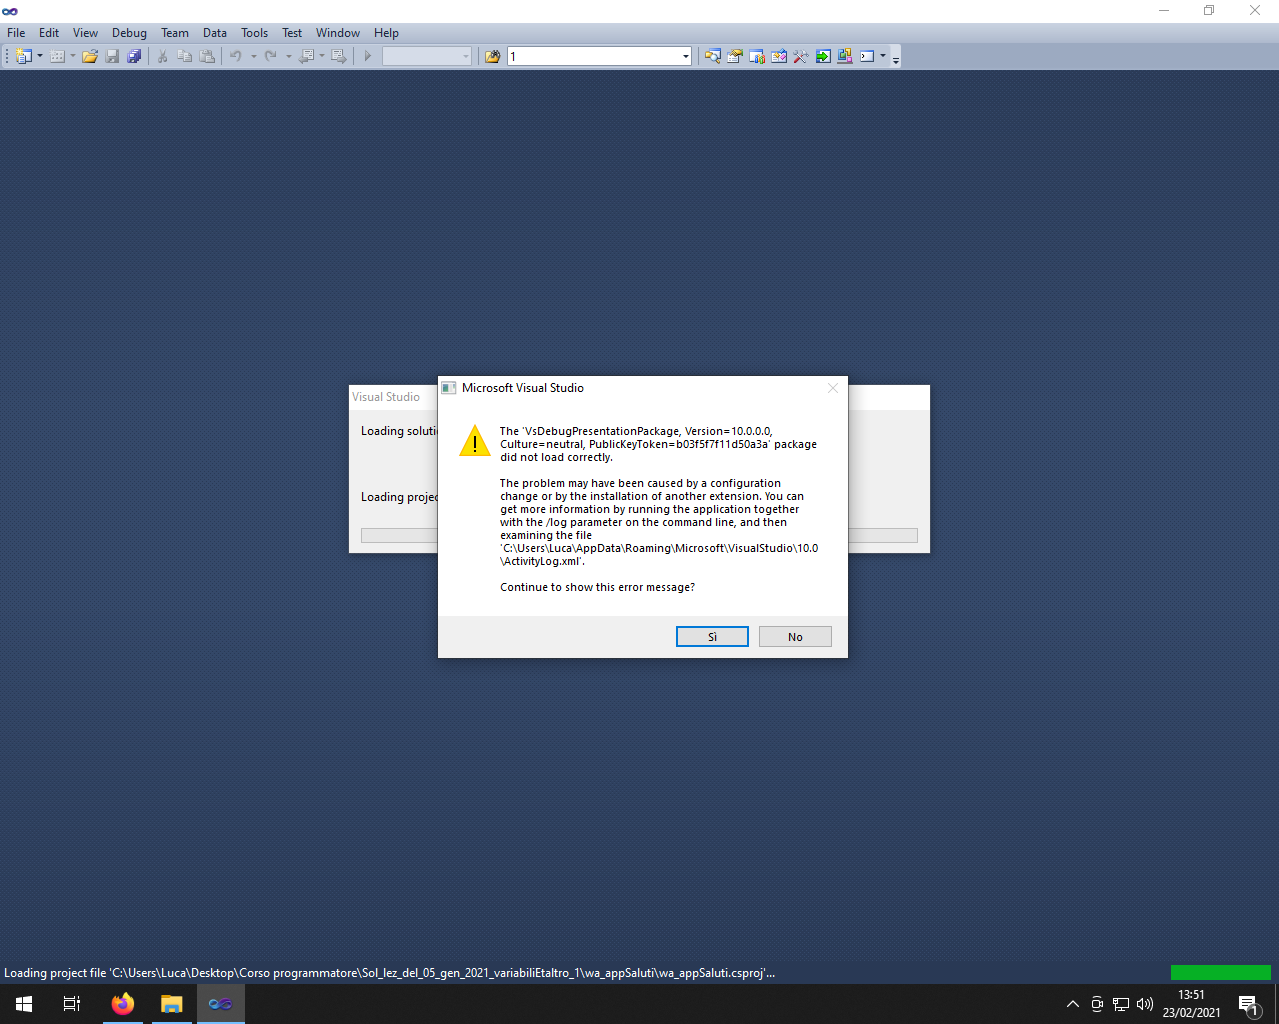Click the Command Window icon
Viewport: 1279px width, 1024px height.
pos(867,56)
